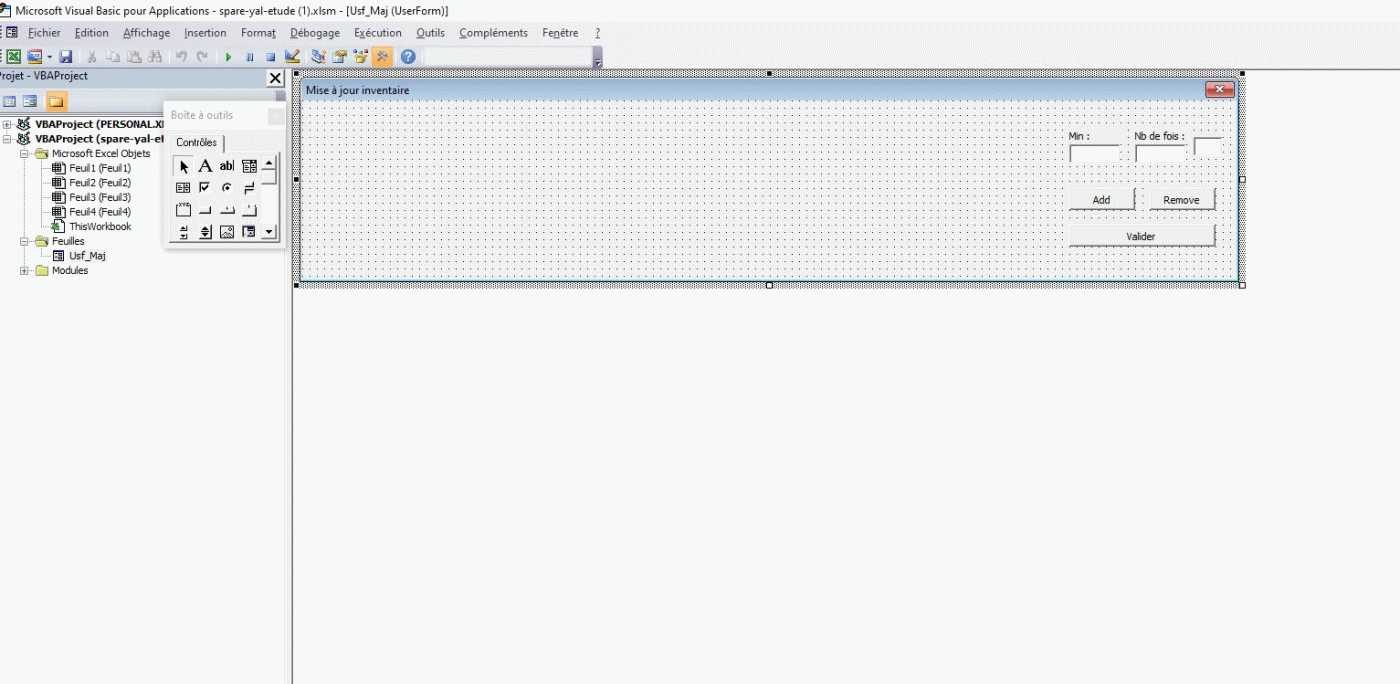Expand VBAProject (PERSONAL.XLSB) node
1400x684 pixels.
click(x=7, y=124)
